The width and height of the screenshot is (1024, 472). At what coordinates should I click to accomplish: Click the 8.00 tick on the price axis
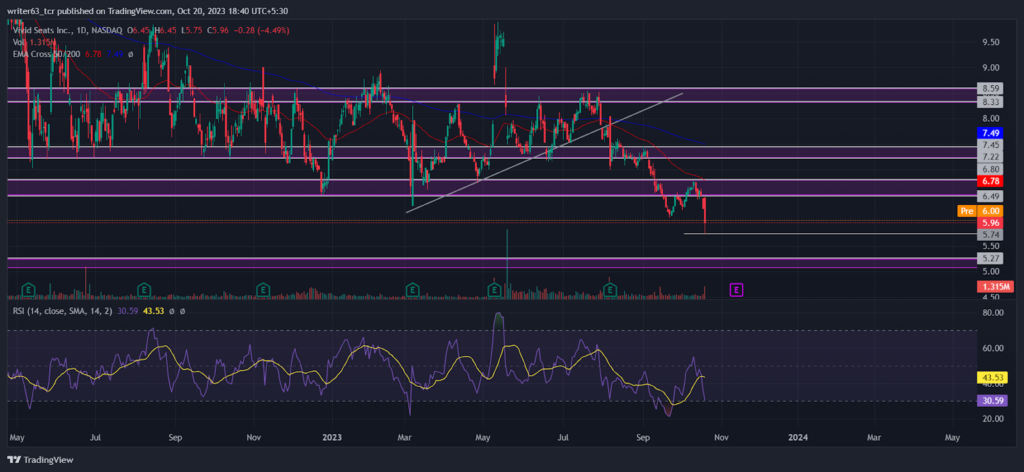(991, 118)
